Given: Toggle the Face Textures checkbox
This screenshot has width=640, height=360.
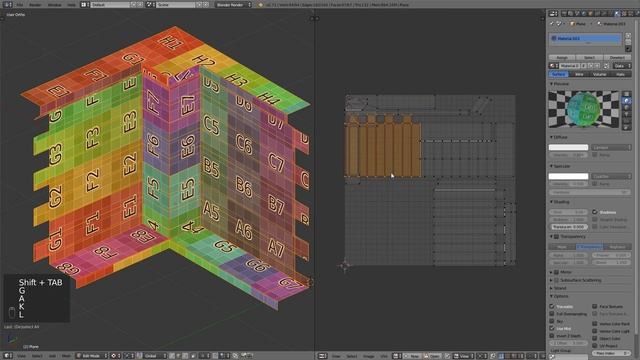Looking at the screenshot, I should 595,307.
